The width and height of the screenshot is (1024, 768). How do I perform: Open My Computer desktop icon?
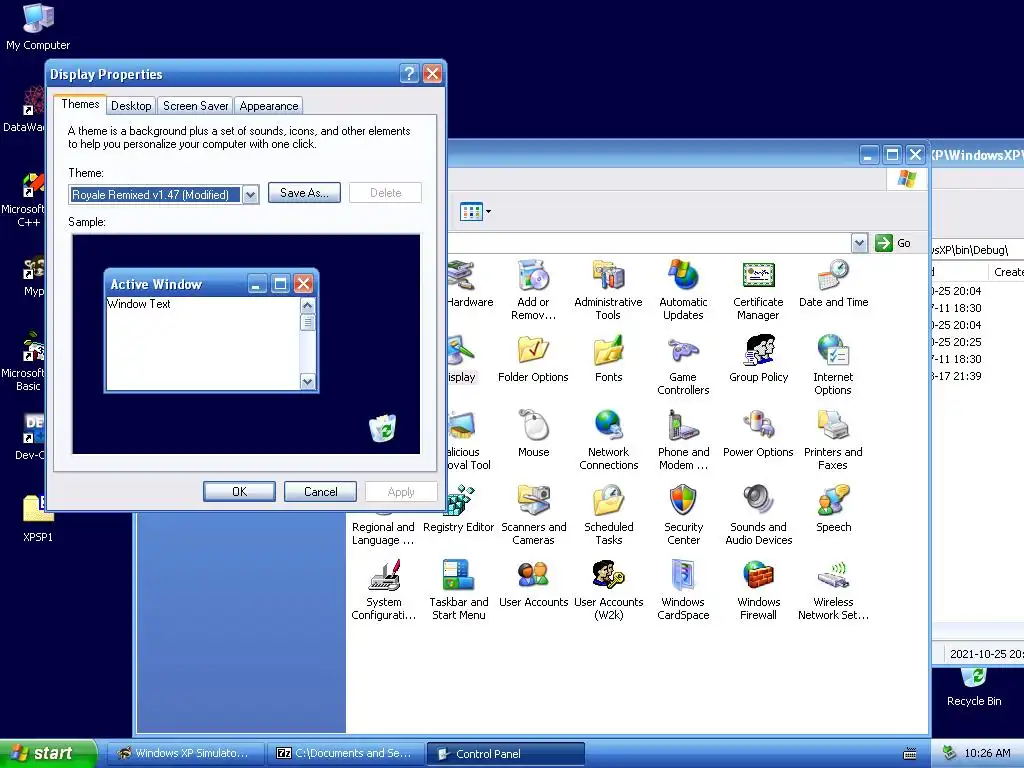click(38, 27)
